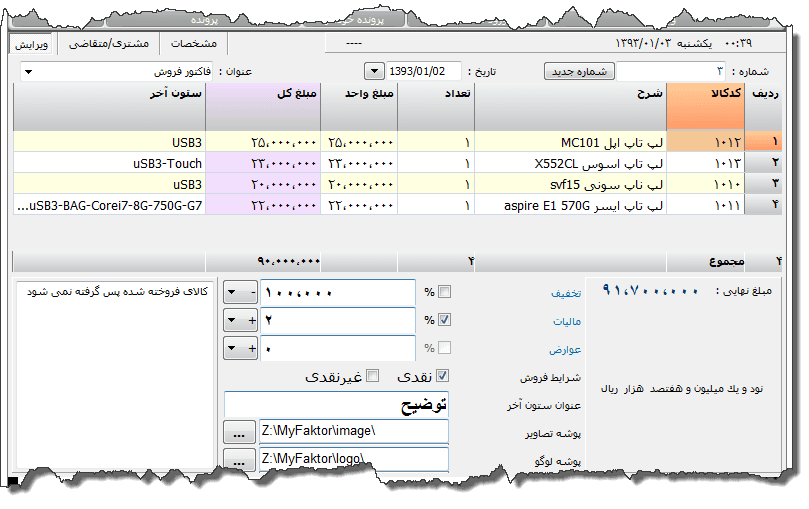
Task: Click the browse button for image folder
Action: [x=237, y=432]
